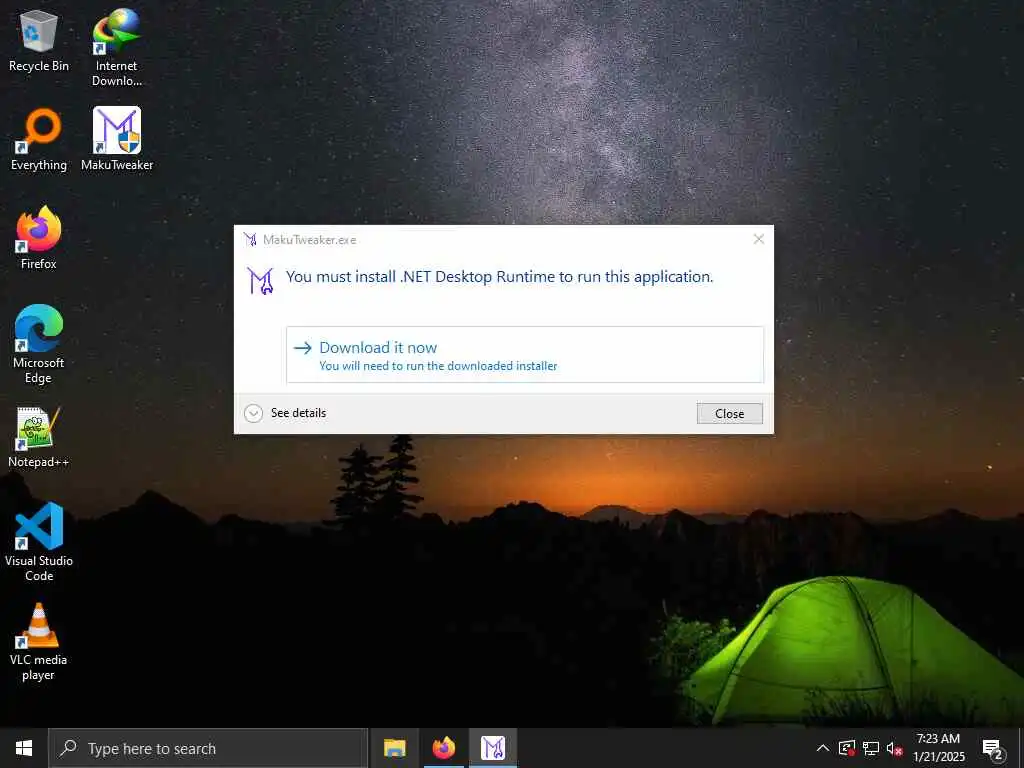Open the Windows Start menu
Image resolution: width=1024 pixels, height=768 pixels.
point(24,748)
